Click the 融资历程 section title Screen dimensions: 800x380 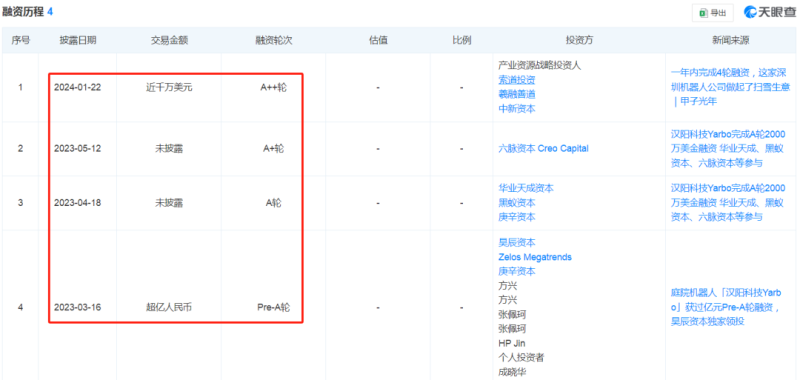tap(22, 12)
